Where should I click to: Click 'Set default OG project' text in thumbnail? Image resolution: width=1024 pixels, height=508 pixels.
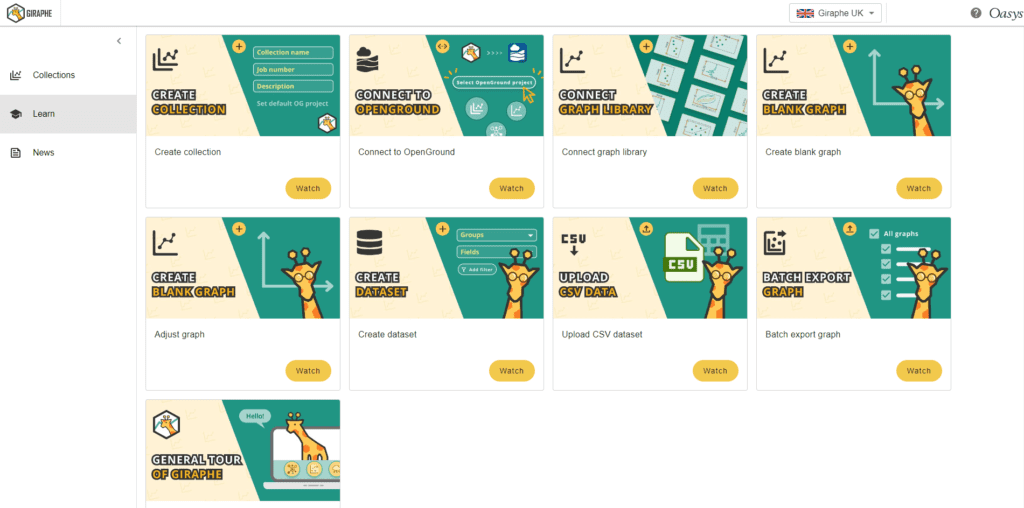click(293, 103)
